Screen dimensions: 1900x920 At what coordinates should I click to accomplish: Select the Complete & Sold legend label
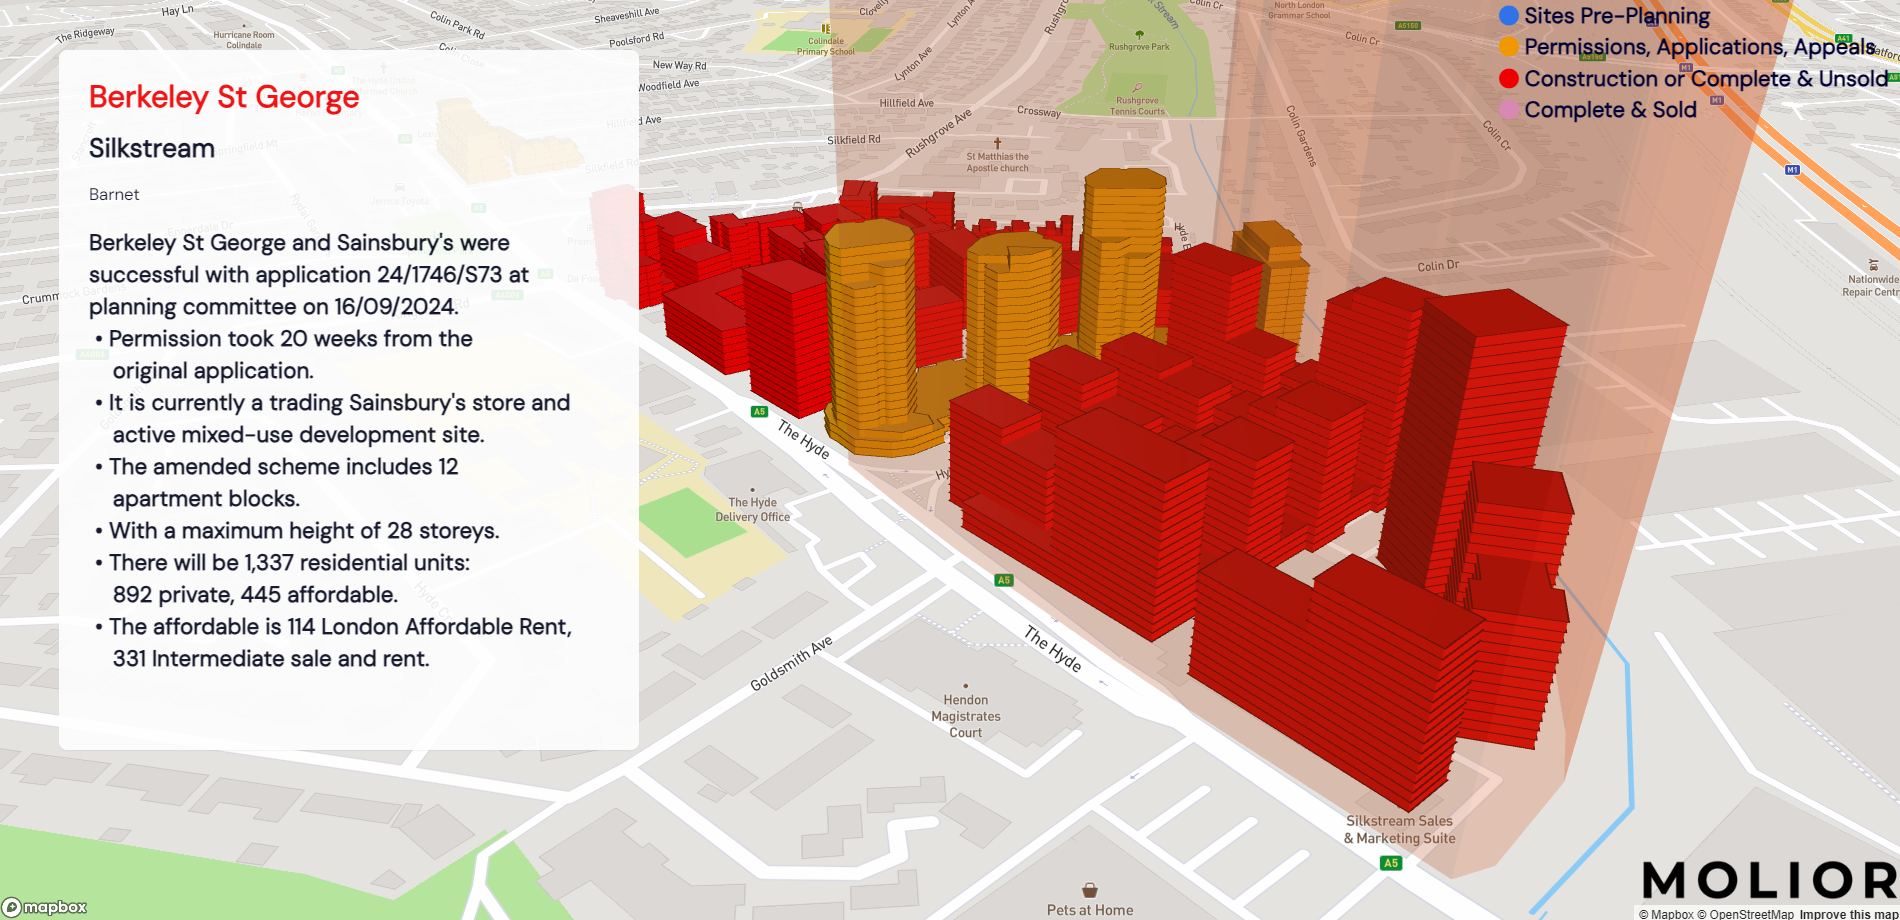(x=1610, y=110)
